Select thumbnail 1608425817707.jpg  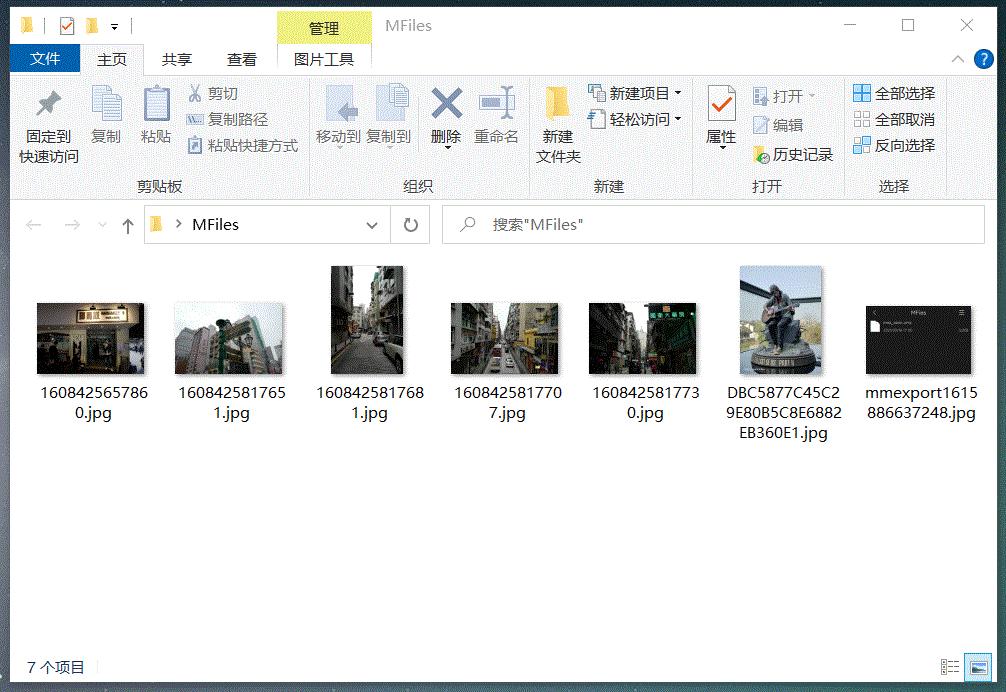click(x=504, y=339)
